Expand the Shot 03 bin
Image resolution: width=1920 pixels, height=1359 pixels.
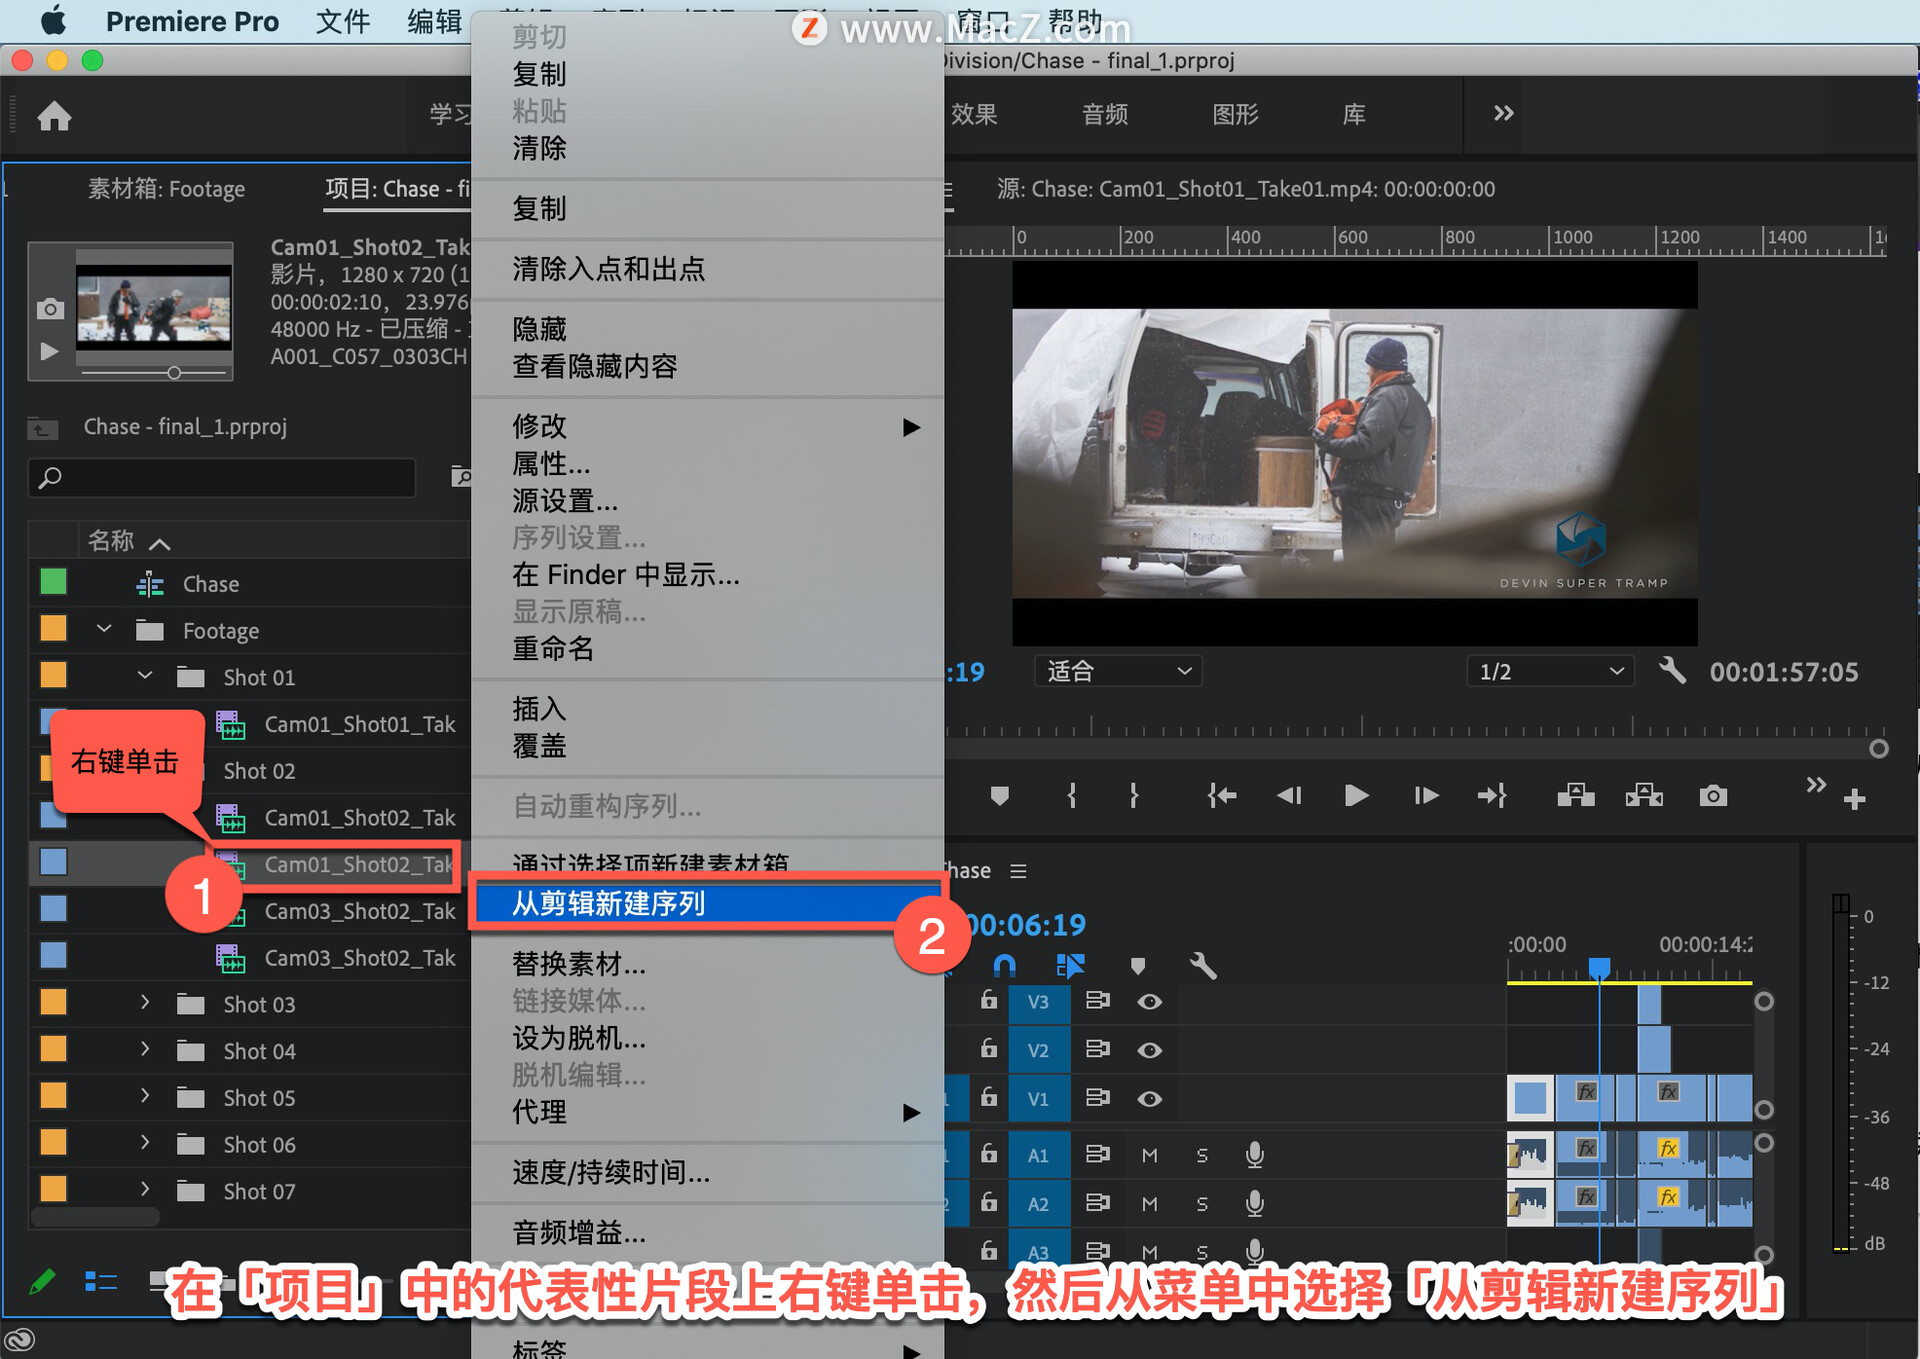tap(145, 1003)
